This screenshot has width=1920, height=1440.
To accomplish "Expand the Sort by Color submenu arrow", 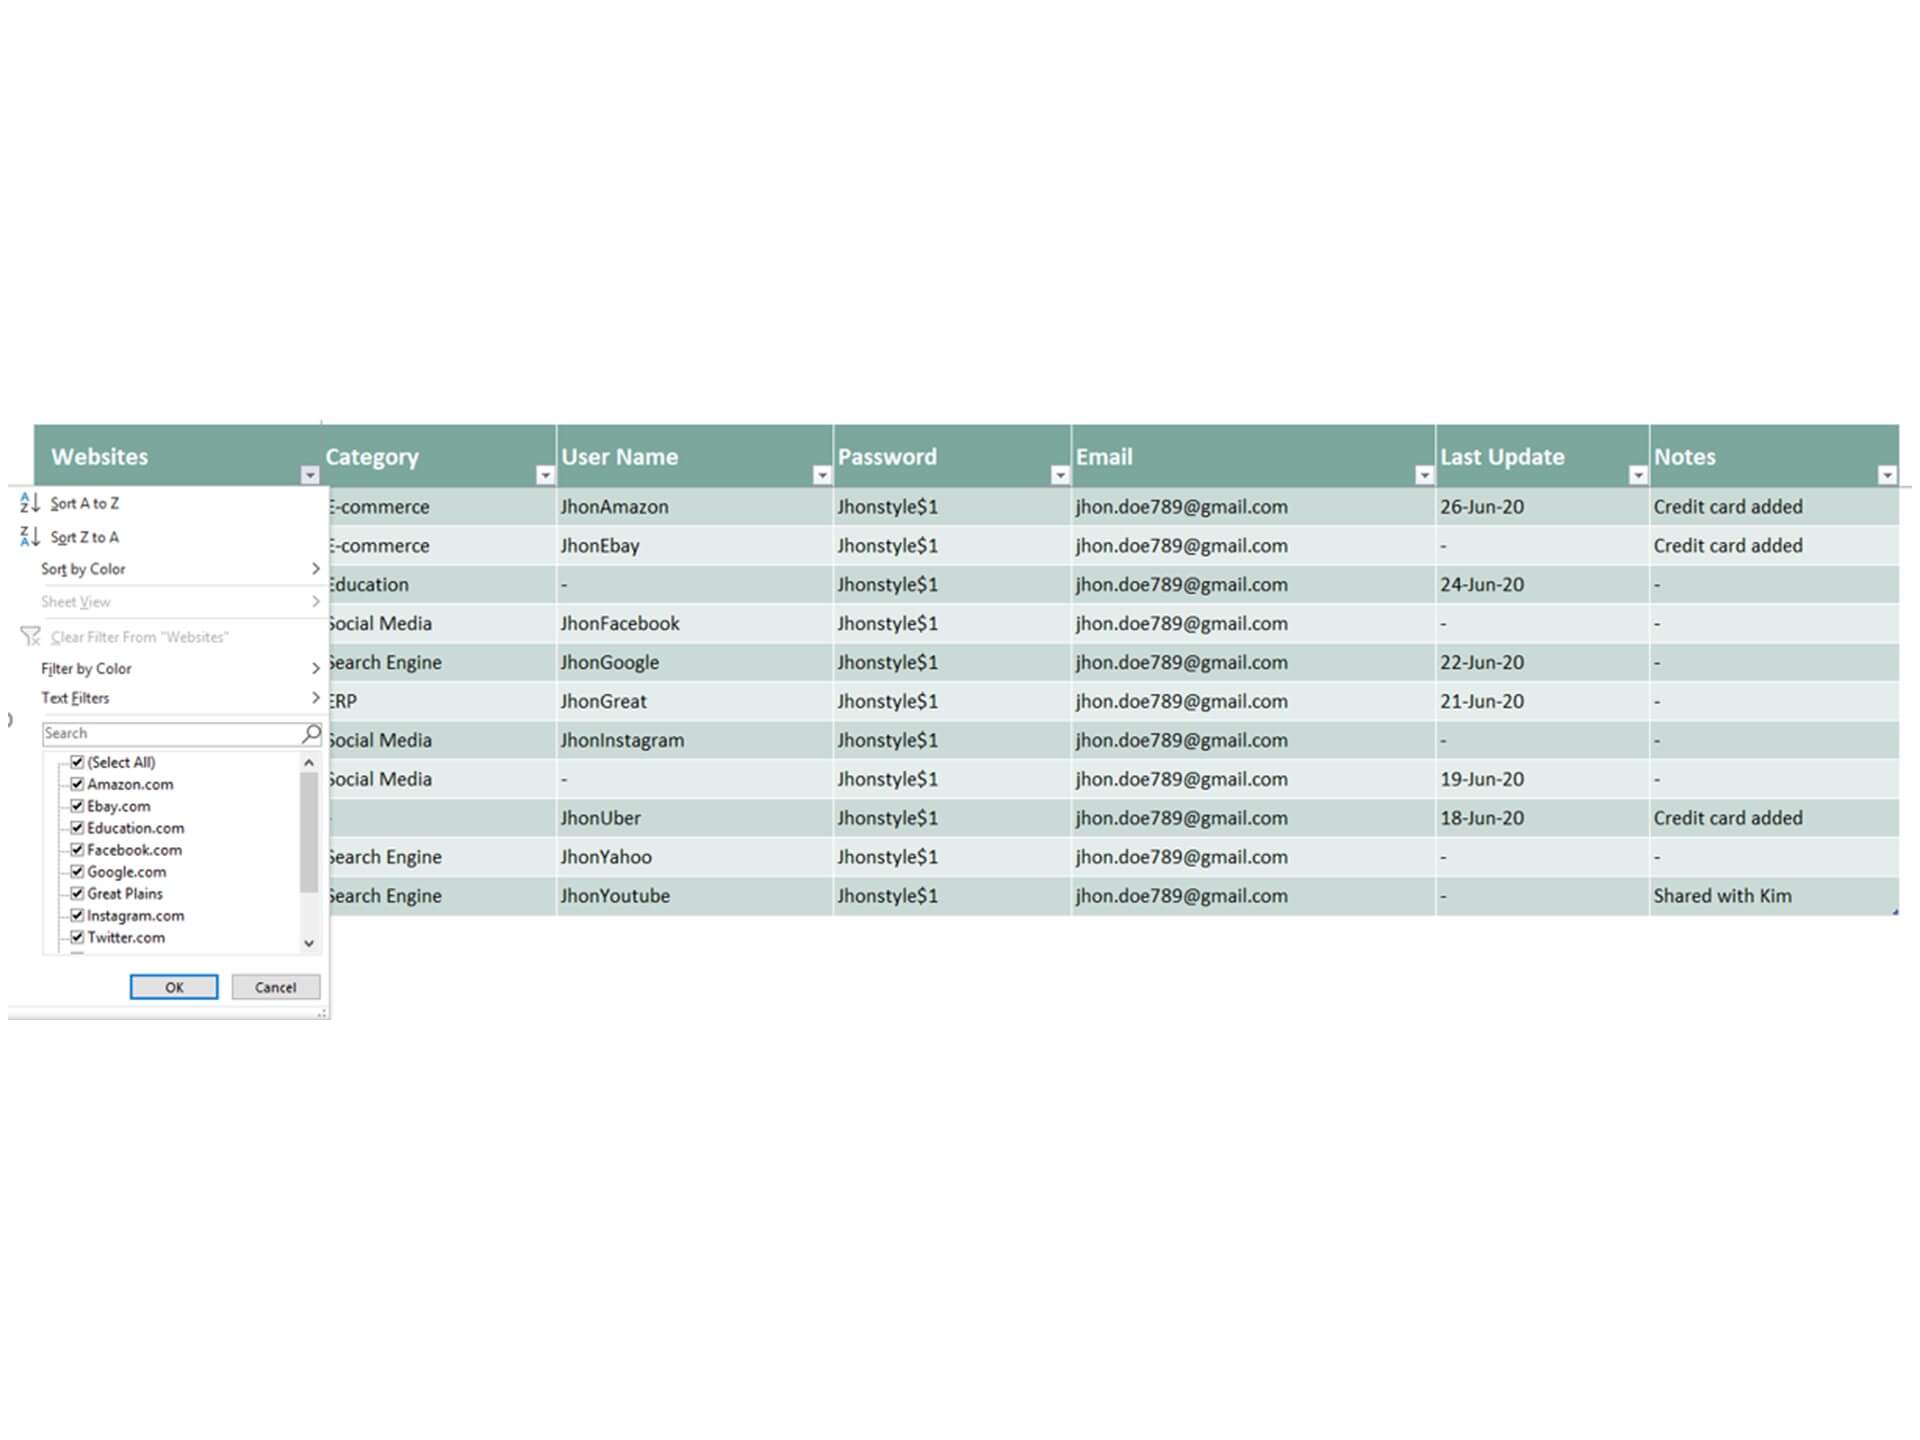I will coord(315,569).
